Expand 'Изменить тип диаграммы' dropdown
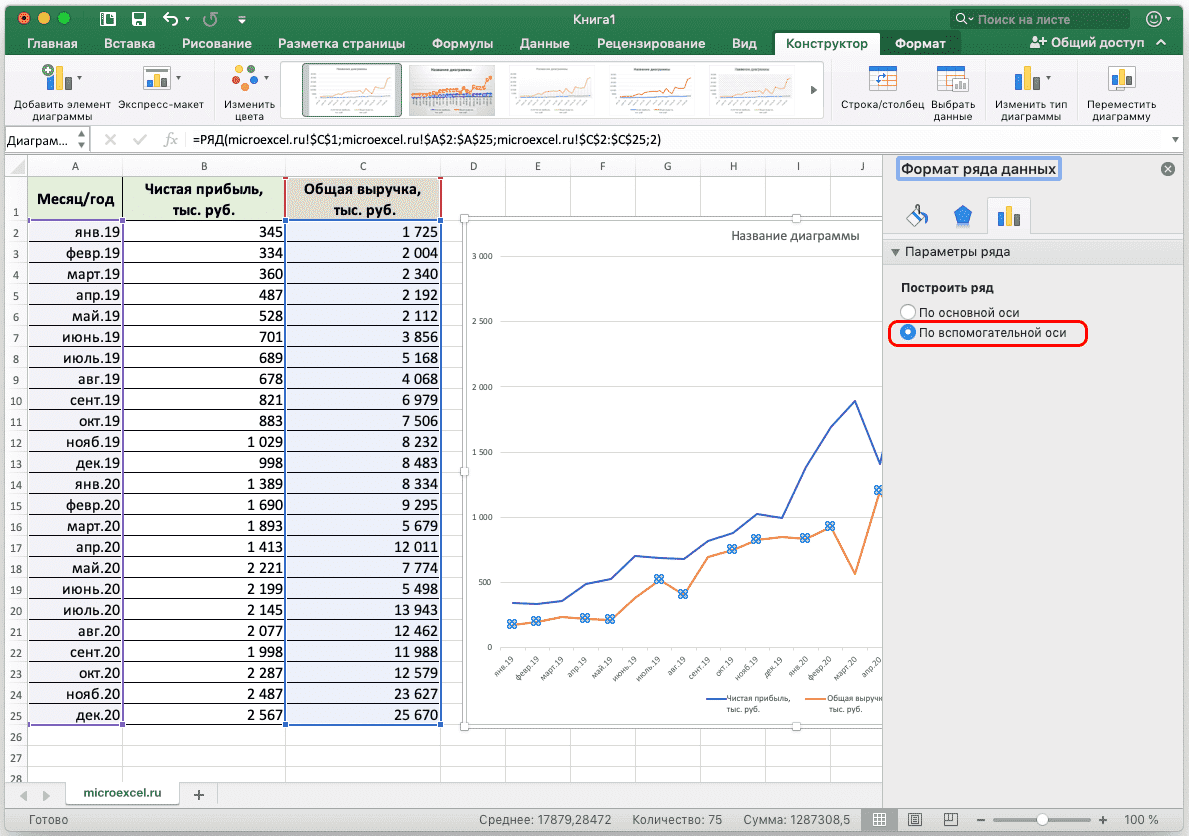This screenshot has width=1189, height=836. (1030, 80)
